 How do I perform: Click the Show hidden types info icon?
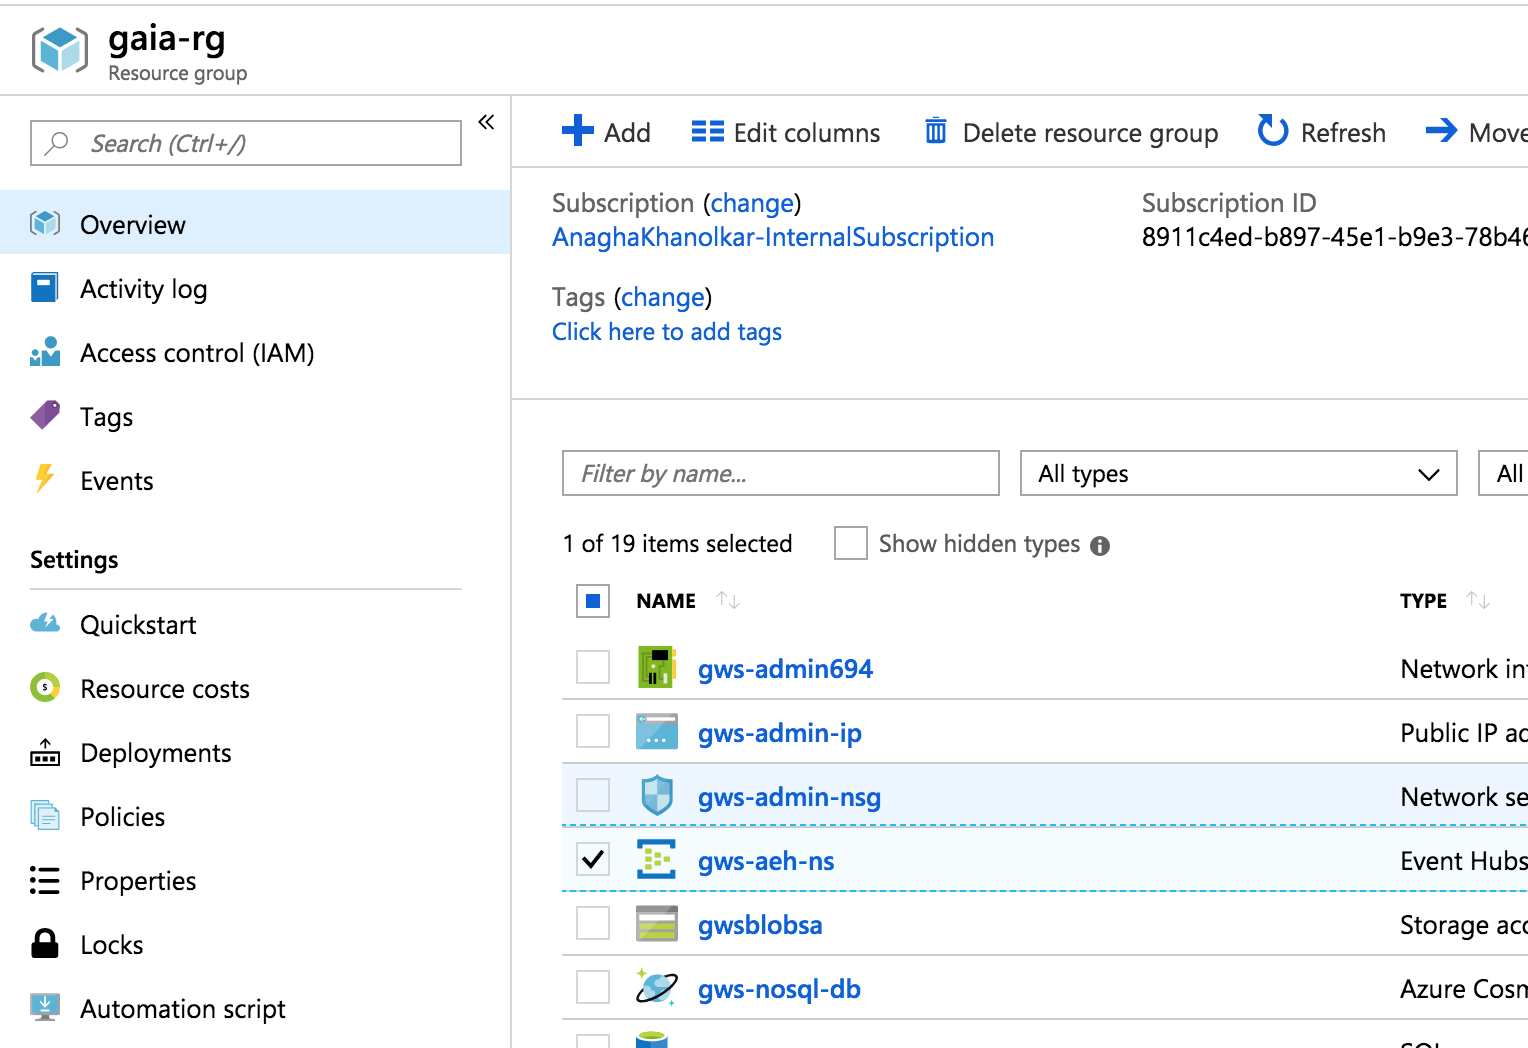[1100, 546]
